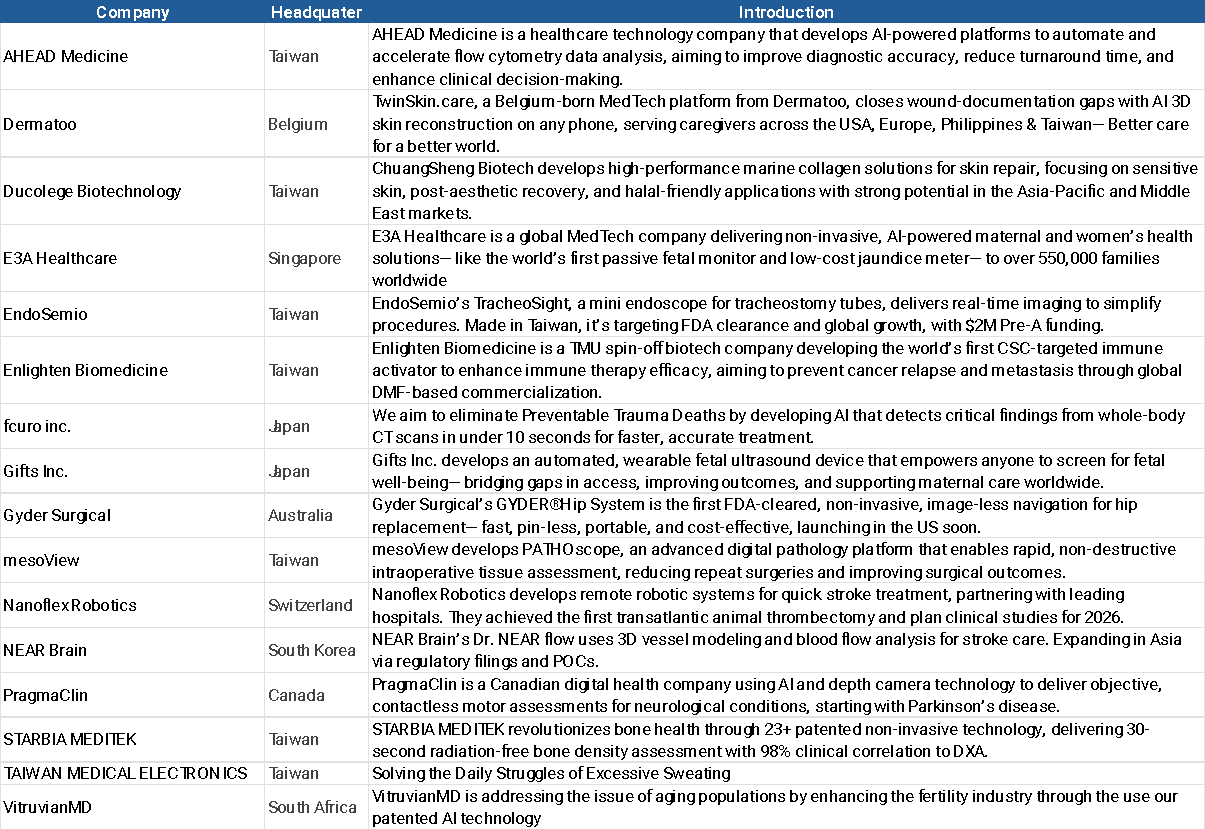Screen dimensions: 1205x829
Task: Click the Enlighten Biomedicine cell
Action: point(132,370)
